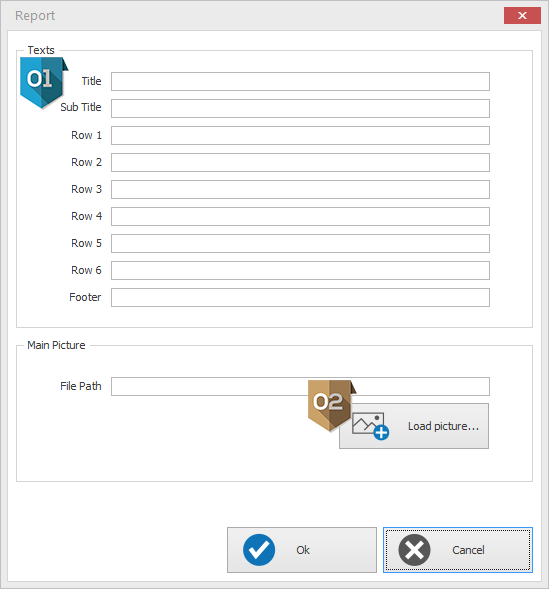This screenshot has height=589, width=549.
Task: Click the Main Picture group label
Action: point(56,345)
